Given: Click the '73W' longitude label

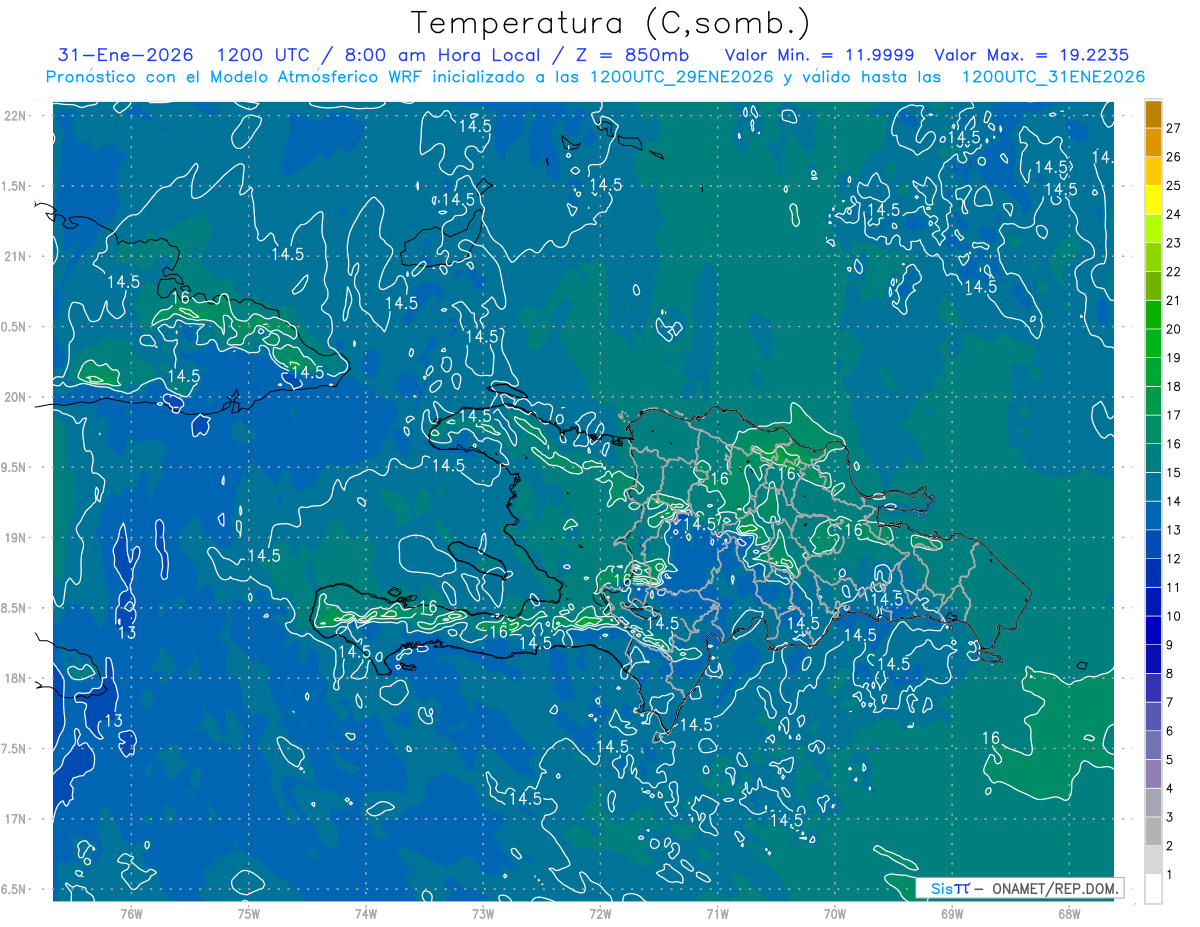Looking at the screenshot, I should (x=483, y=913).
